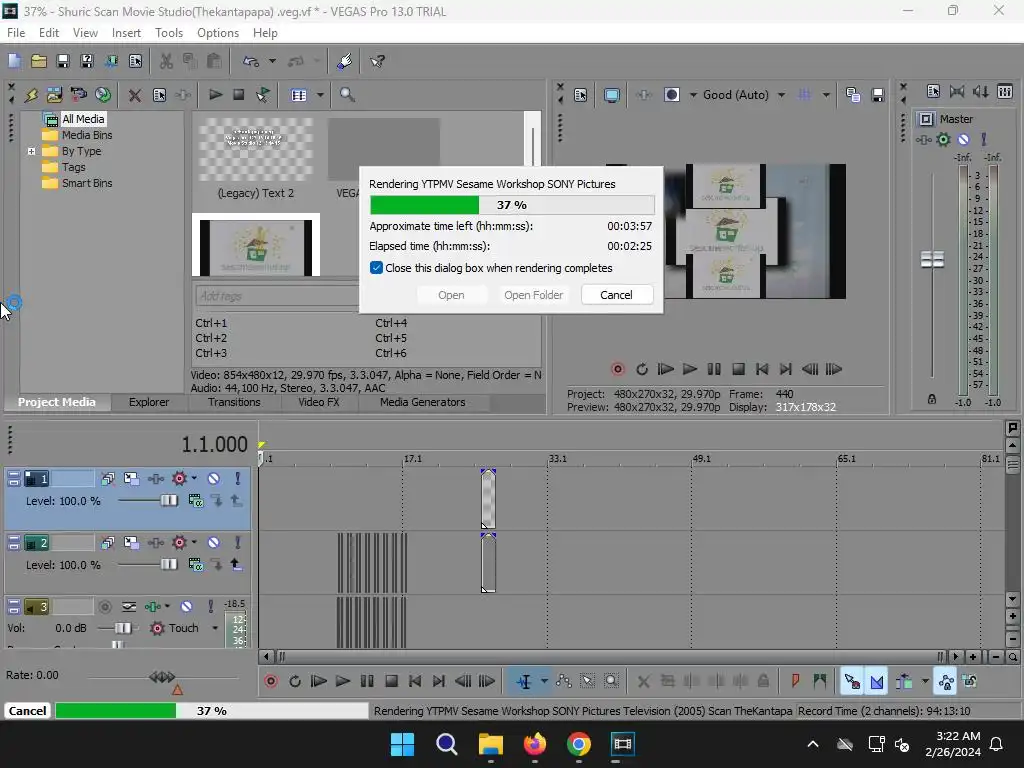Open the Undo history dropdown arrow
Viewport: 1024px width, 768px height.
[272, 61]
